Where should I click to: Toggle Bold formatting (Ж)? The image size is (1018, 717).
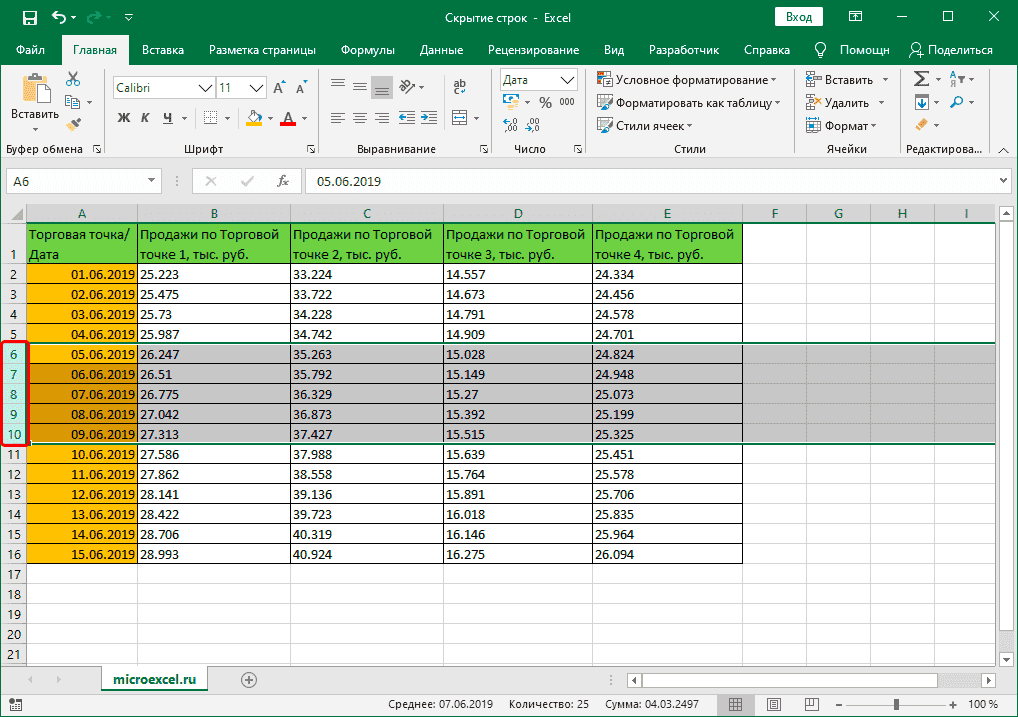point(124,118)
